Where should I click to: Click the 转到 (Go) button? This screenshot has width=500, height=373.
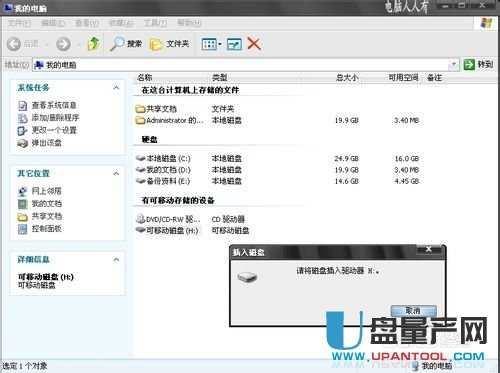pyautogui.click(x=478, y=64)
